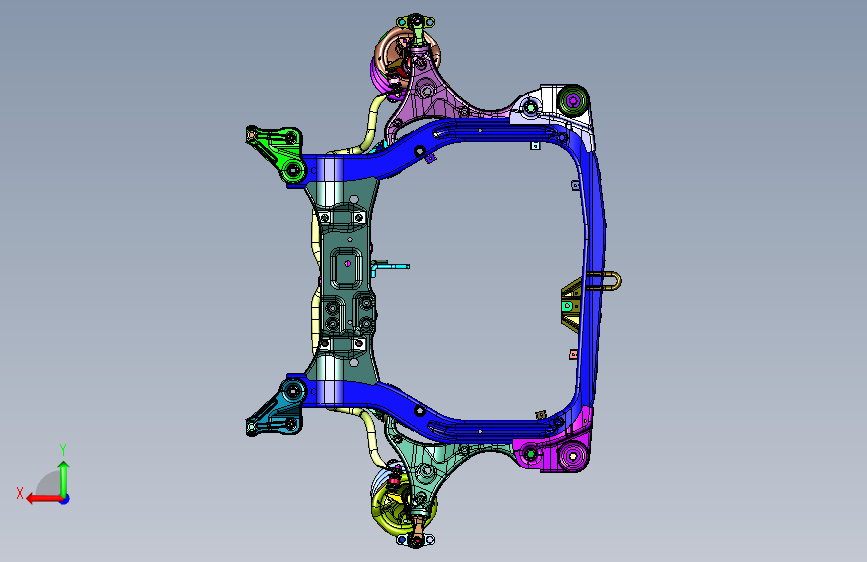Select the gray XY plane arc on the triad
Viewport: 867px width, 562px height.
pyautogui.click(x=49, y=483)
